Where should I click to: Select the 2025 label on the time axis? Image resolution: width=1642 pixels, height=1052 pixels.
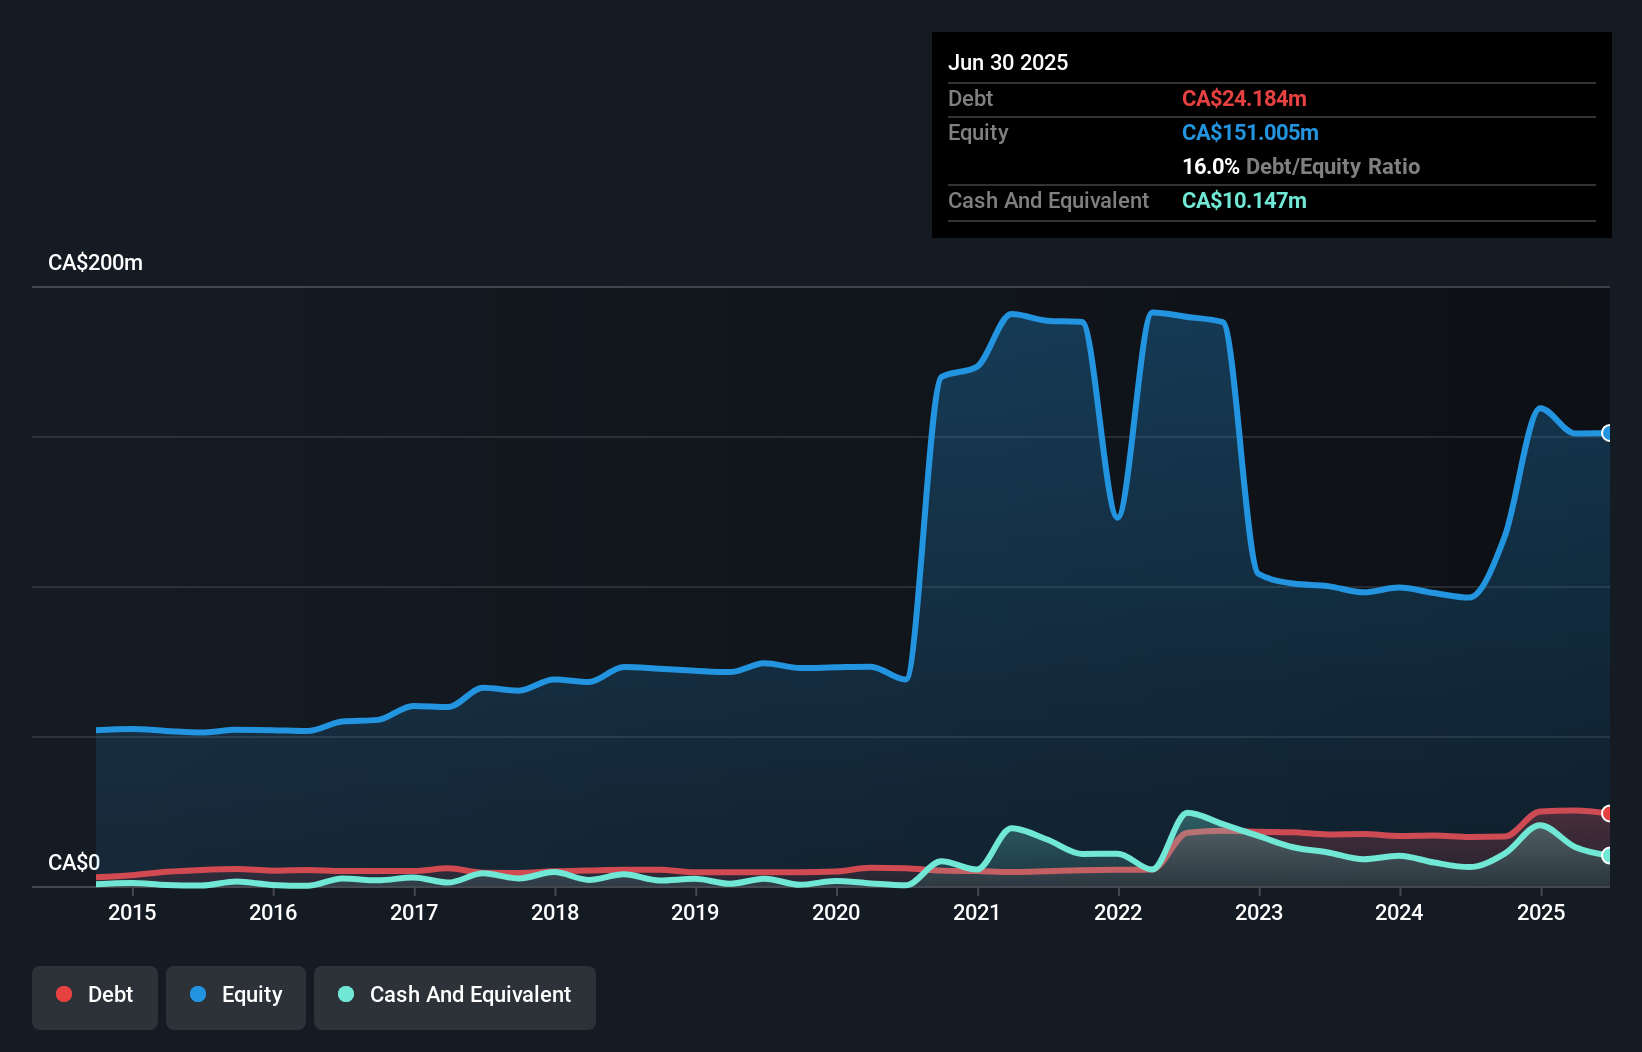1541,912
